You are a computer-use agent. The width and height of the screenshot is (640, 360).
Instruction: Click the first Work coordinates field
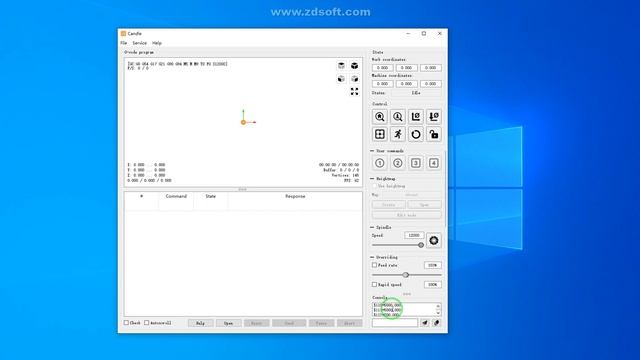(x=382, y=68)
